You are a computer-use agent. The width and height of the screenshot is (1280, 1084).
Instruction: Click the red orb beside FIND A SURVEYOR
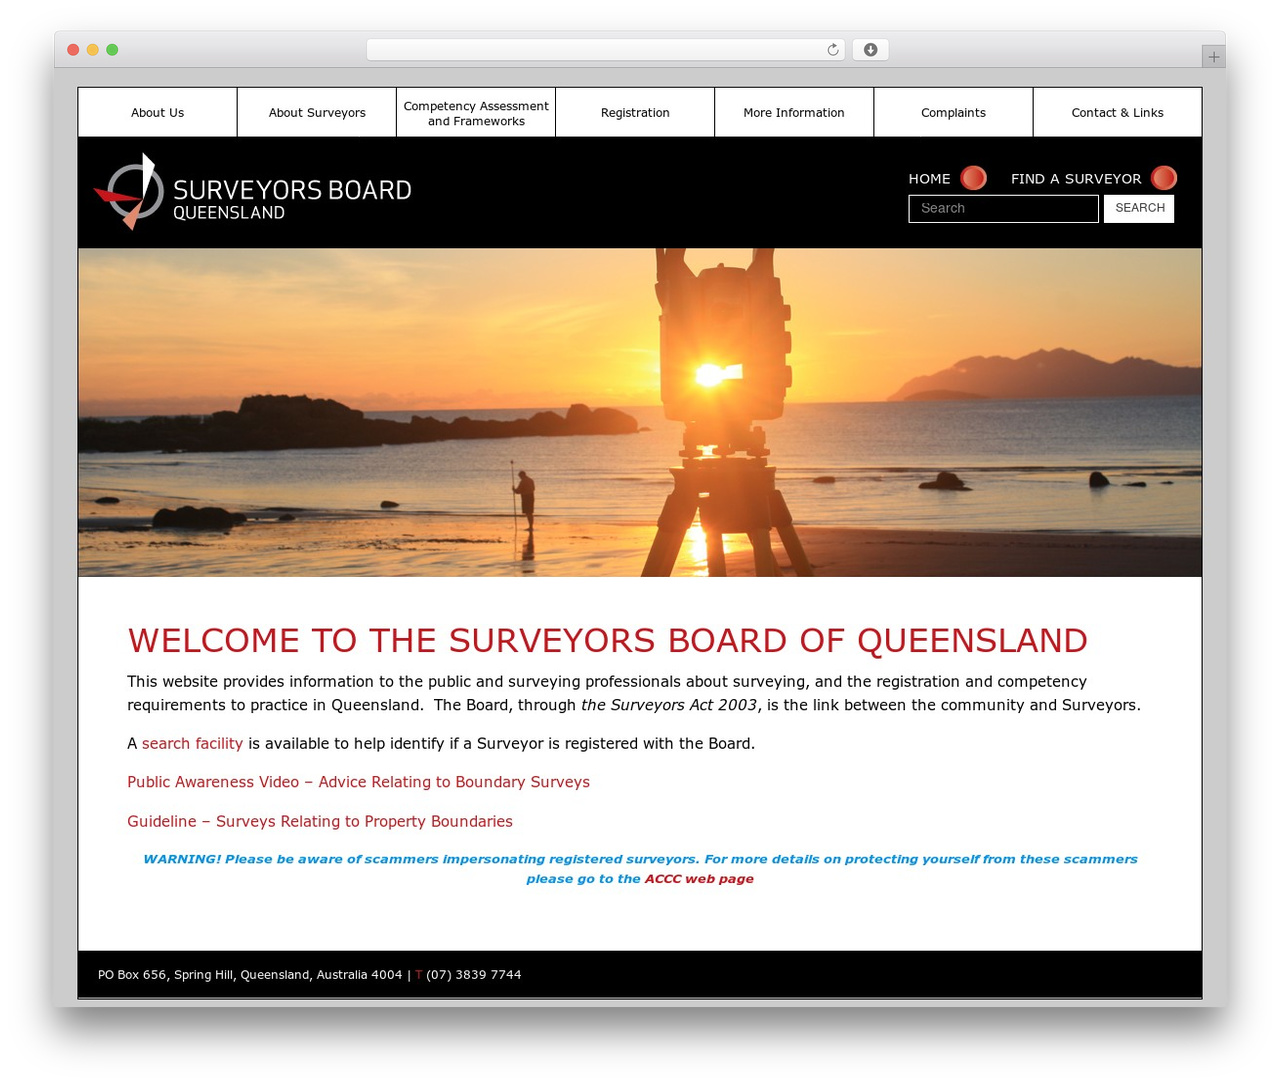[1164, 178]
